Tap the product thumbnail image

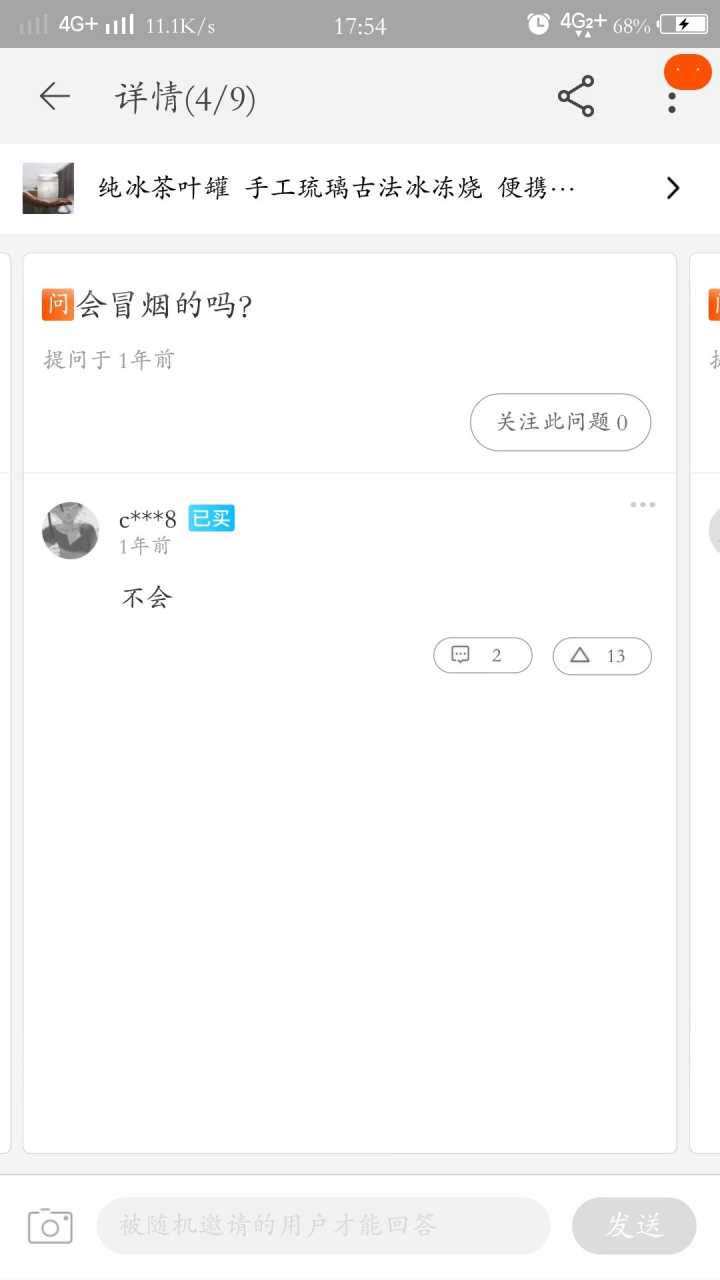click(x=48, y=188)
